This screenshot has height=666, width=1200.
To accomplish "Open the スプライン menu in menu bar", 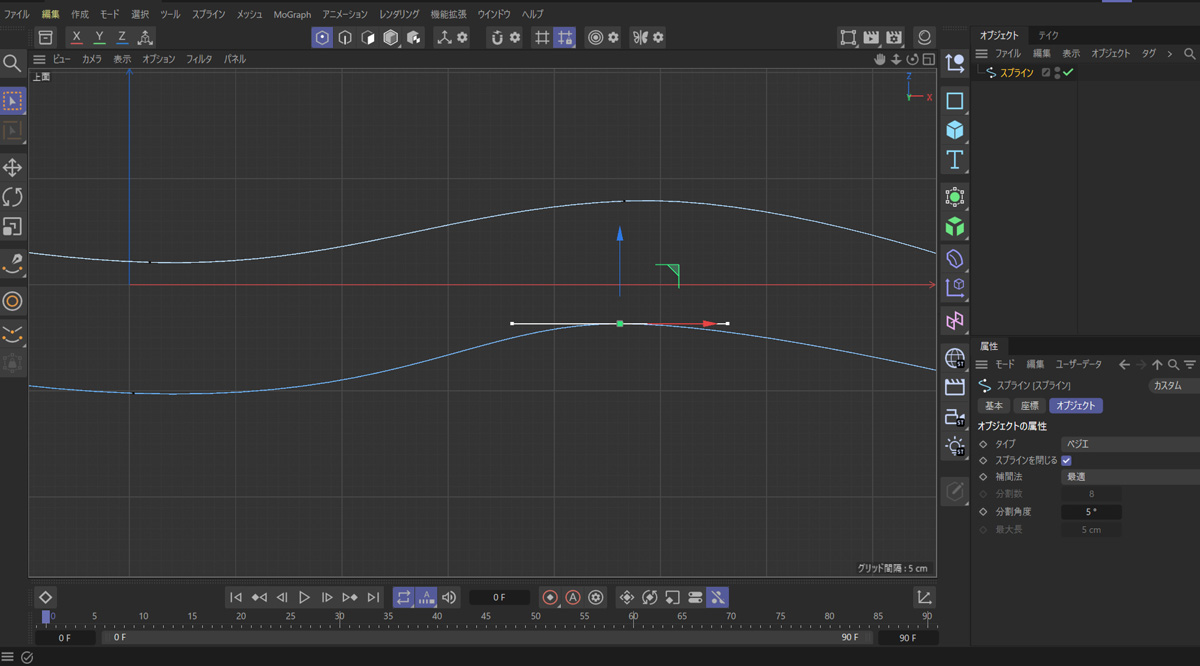I will pyautogui.click(x=208, y=15).
